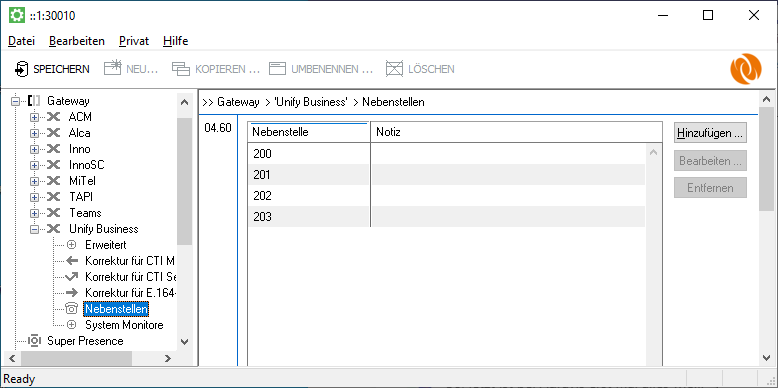Screen dimensions: 778x388
Task: Click the green gear application icon
Action: click(x=17, y=15)
